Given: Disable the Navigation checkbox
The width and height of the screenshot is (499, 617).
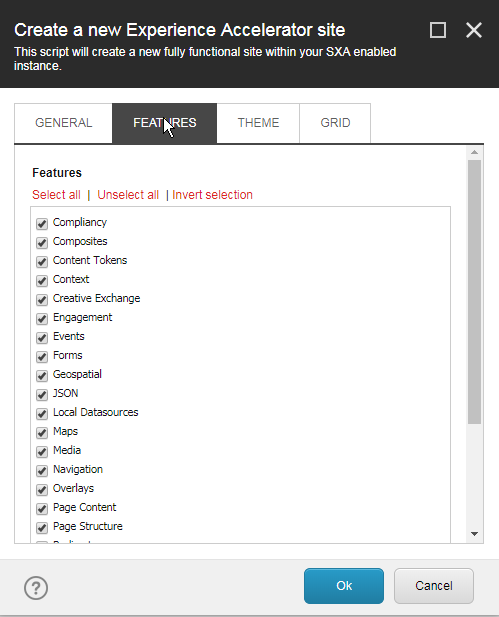Looking at the screenshot, I should pyautogui.click(x=42, y=470).
